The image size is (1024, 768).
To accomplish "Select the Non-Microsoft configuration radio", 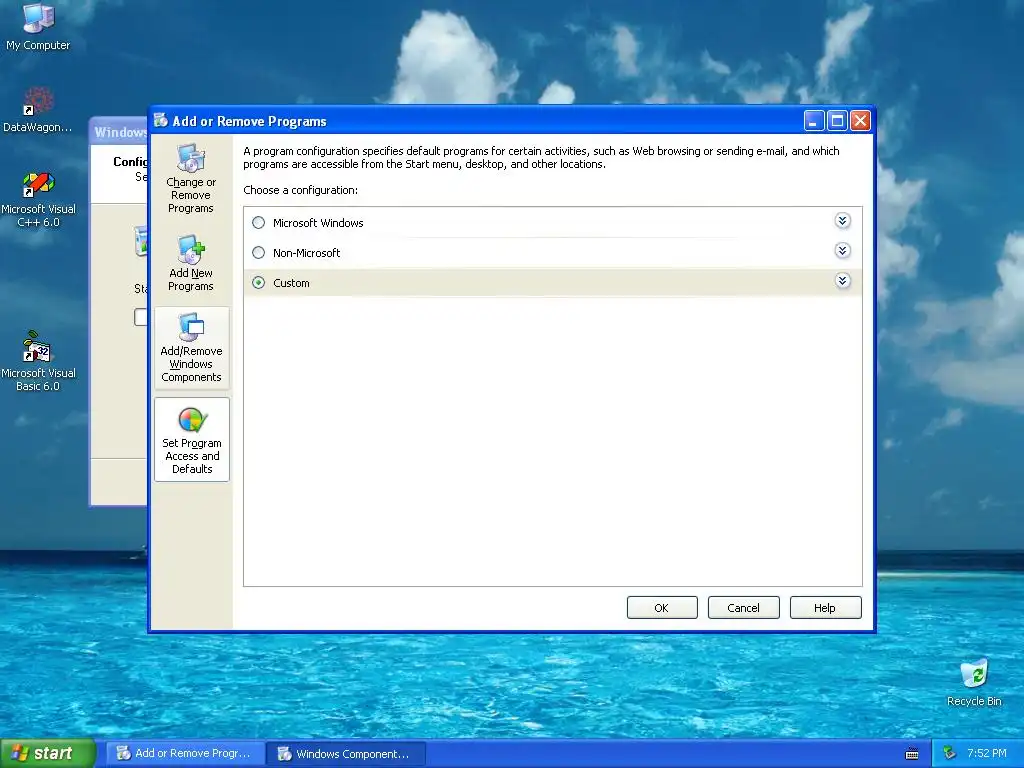I will [x=259, y=253].
